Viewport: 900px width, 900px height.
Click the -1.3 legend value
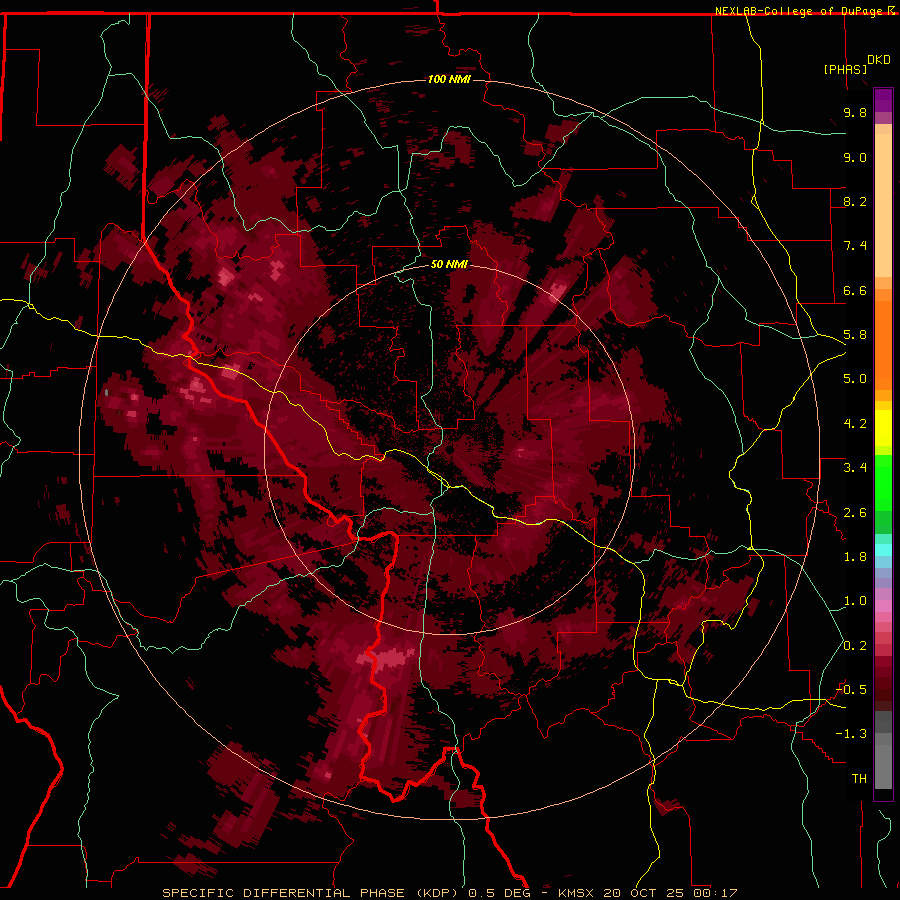(851, 734)
